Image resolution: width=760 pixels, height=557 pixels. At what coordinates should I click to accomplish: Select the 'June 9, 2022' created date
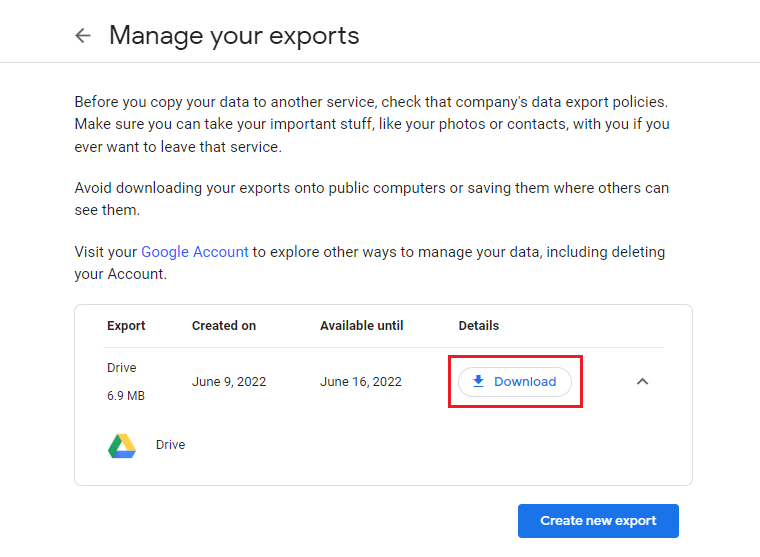(229, 382)
